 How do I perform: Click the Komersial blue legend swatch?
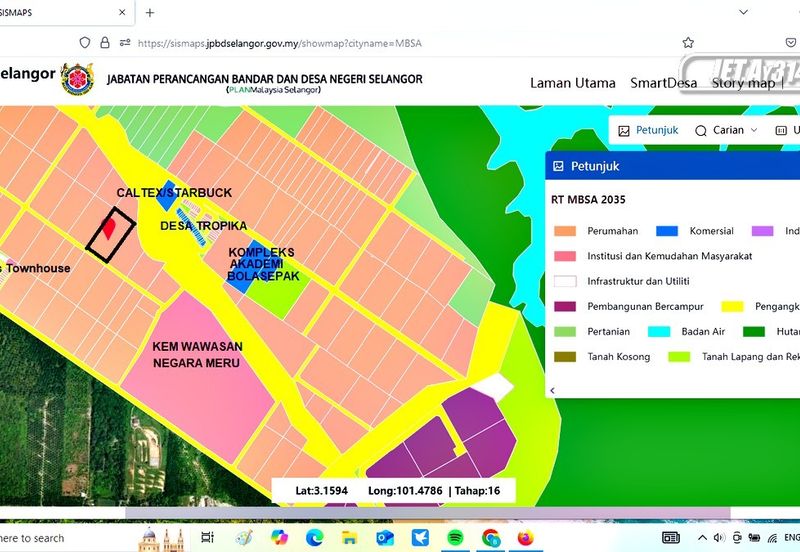tap(667, 231)
